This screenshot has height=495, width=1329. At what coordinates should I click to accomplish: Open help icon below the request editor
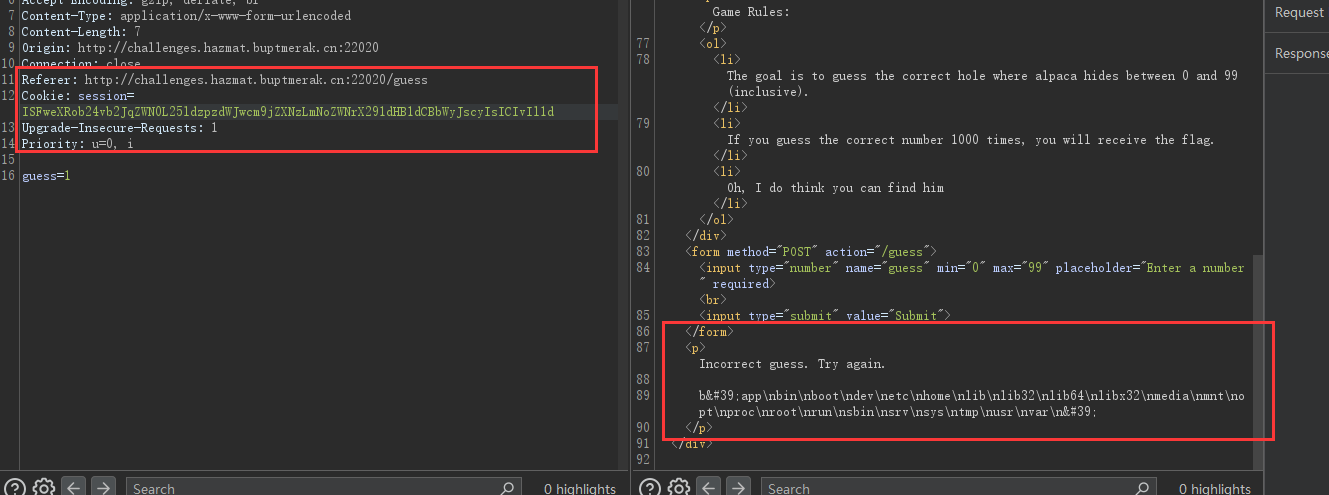click(14, 488)
